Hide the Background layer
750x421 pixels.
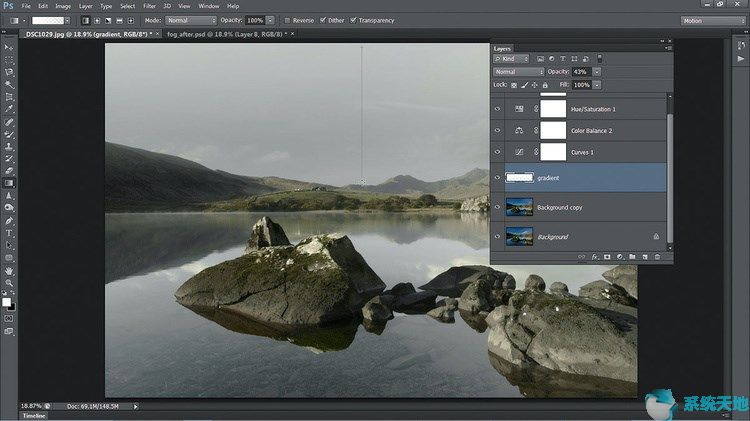497,236
